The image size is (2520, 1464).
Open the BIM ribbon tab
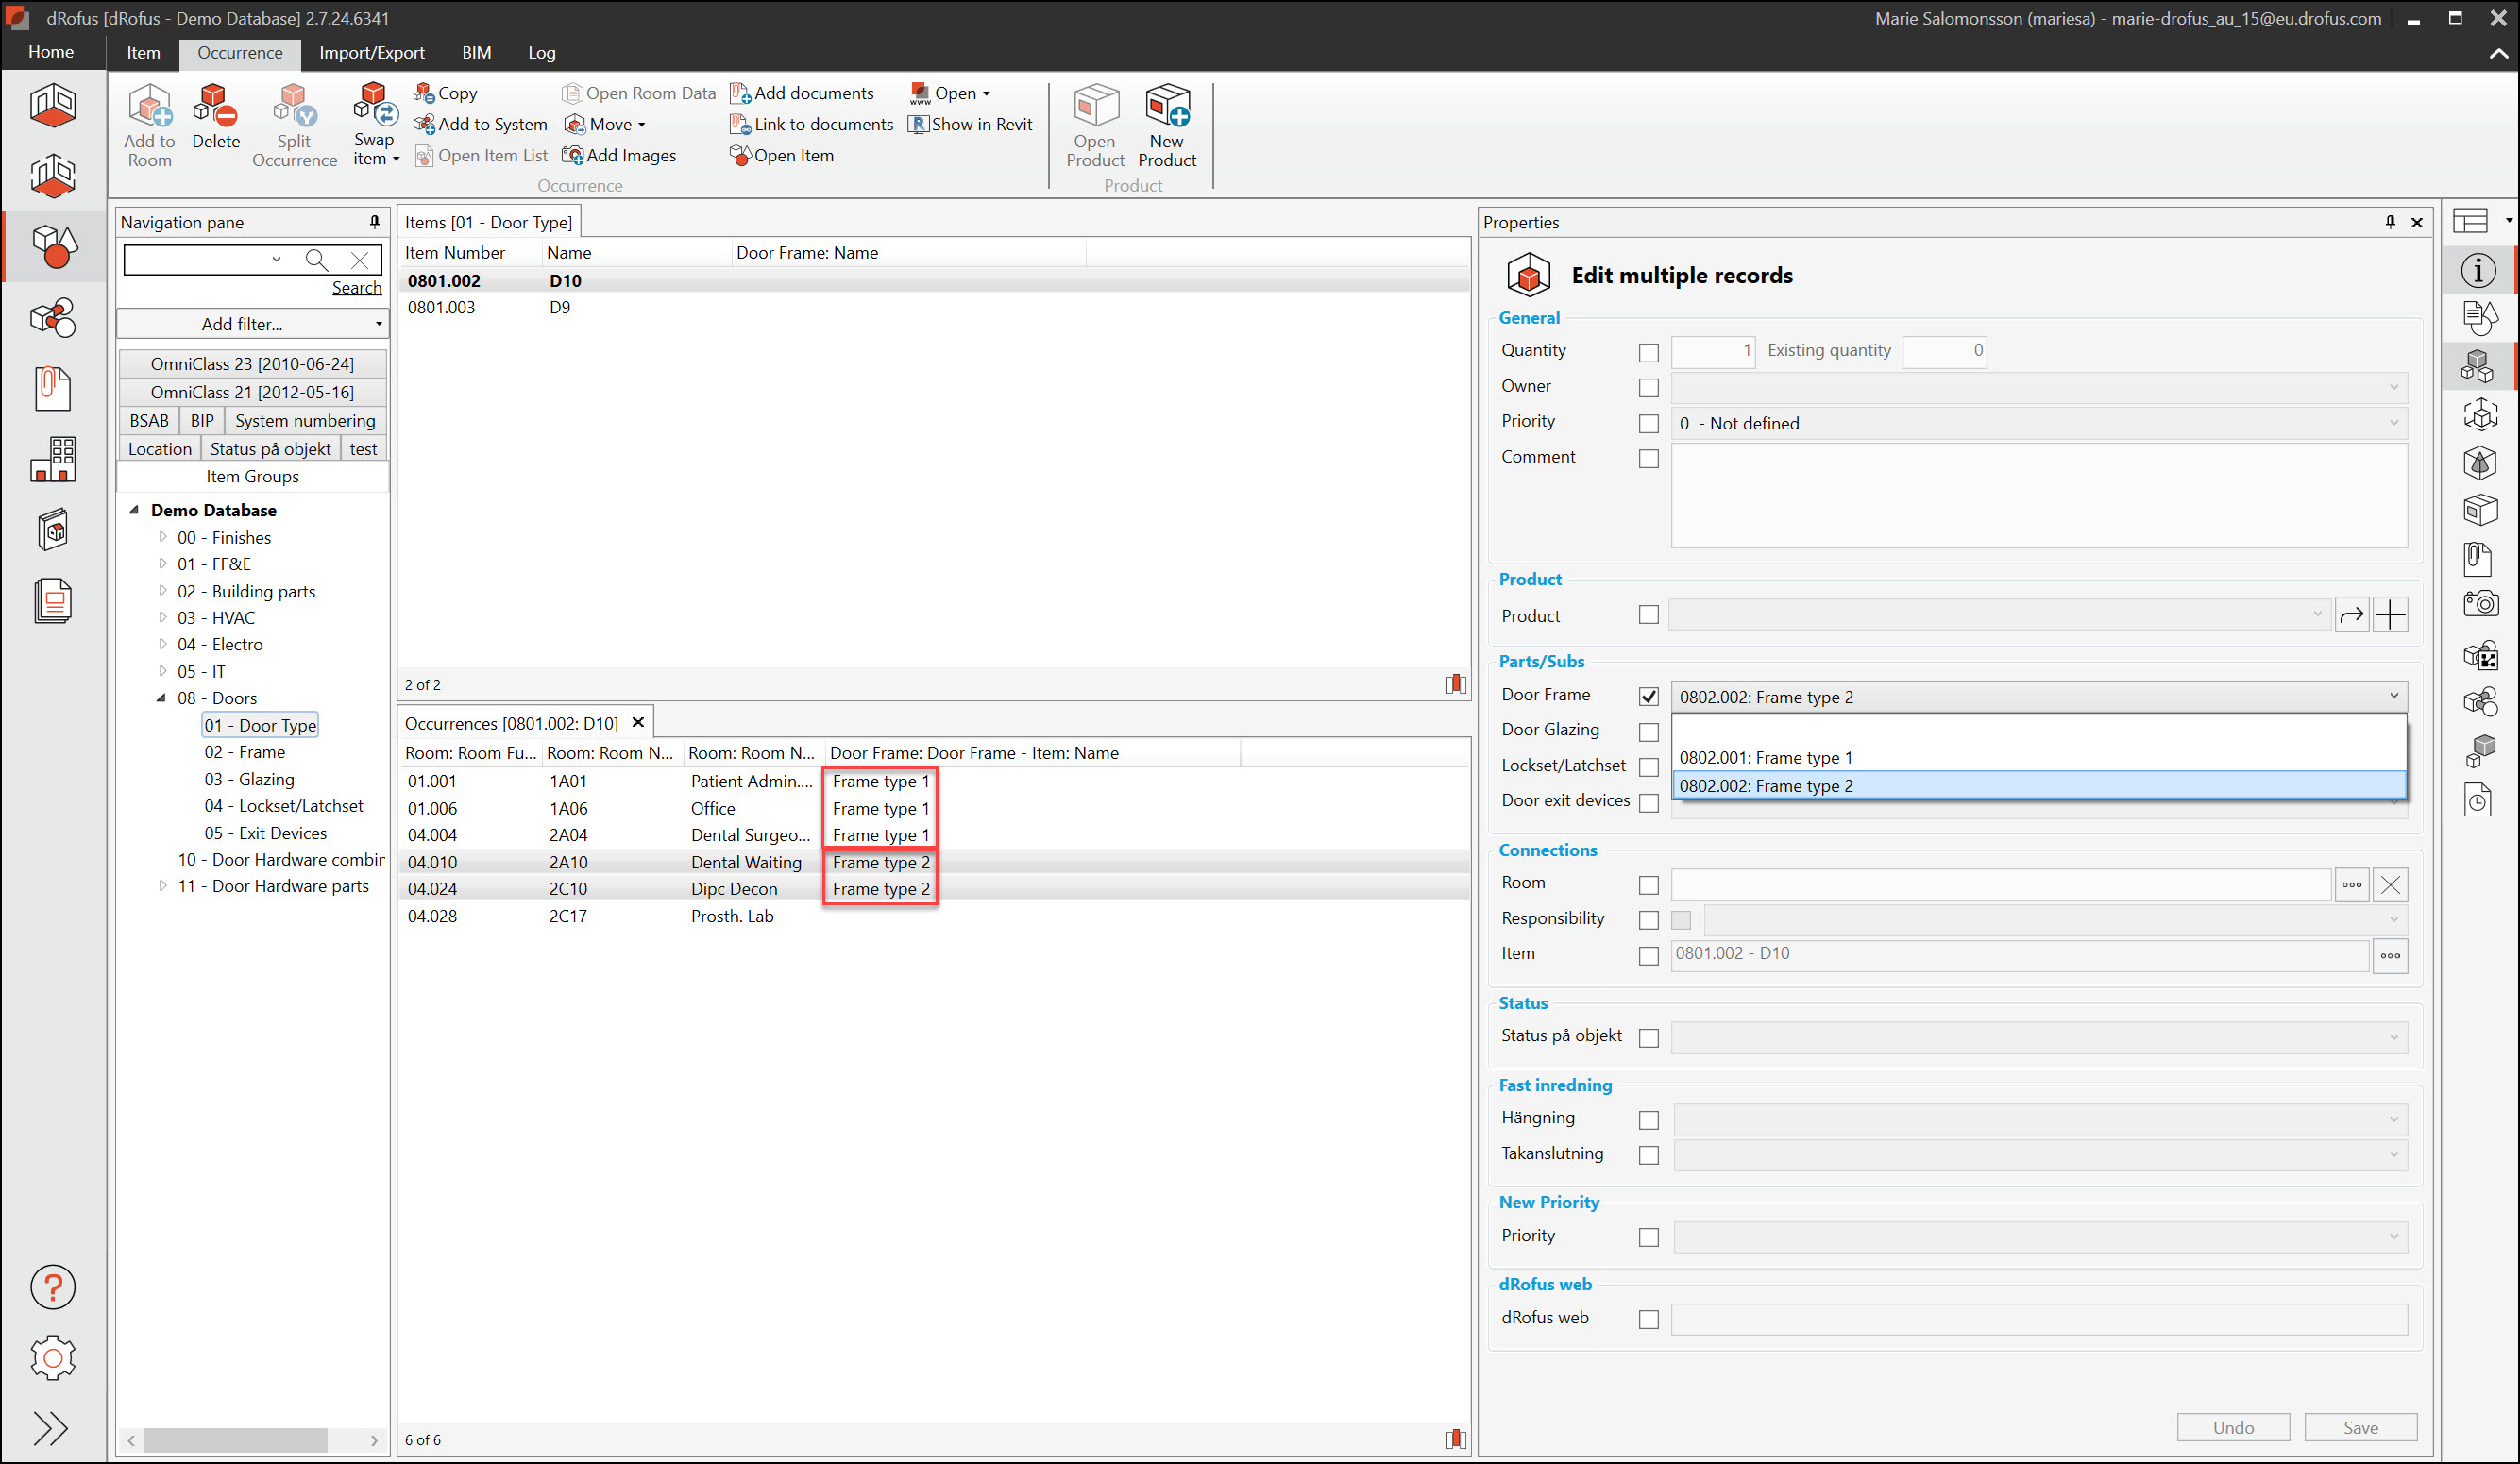tap(476, 53)
